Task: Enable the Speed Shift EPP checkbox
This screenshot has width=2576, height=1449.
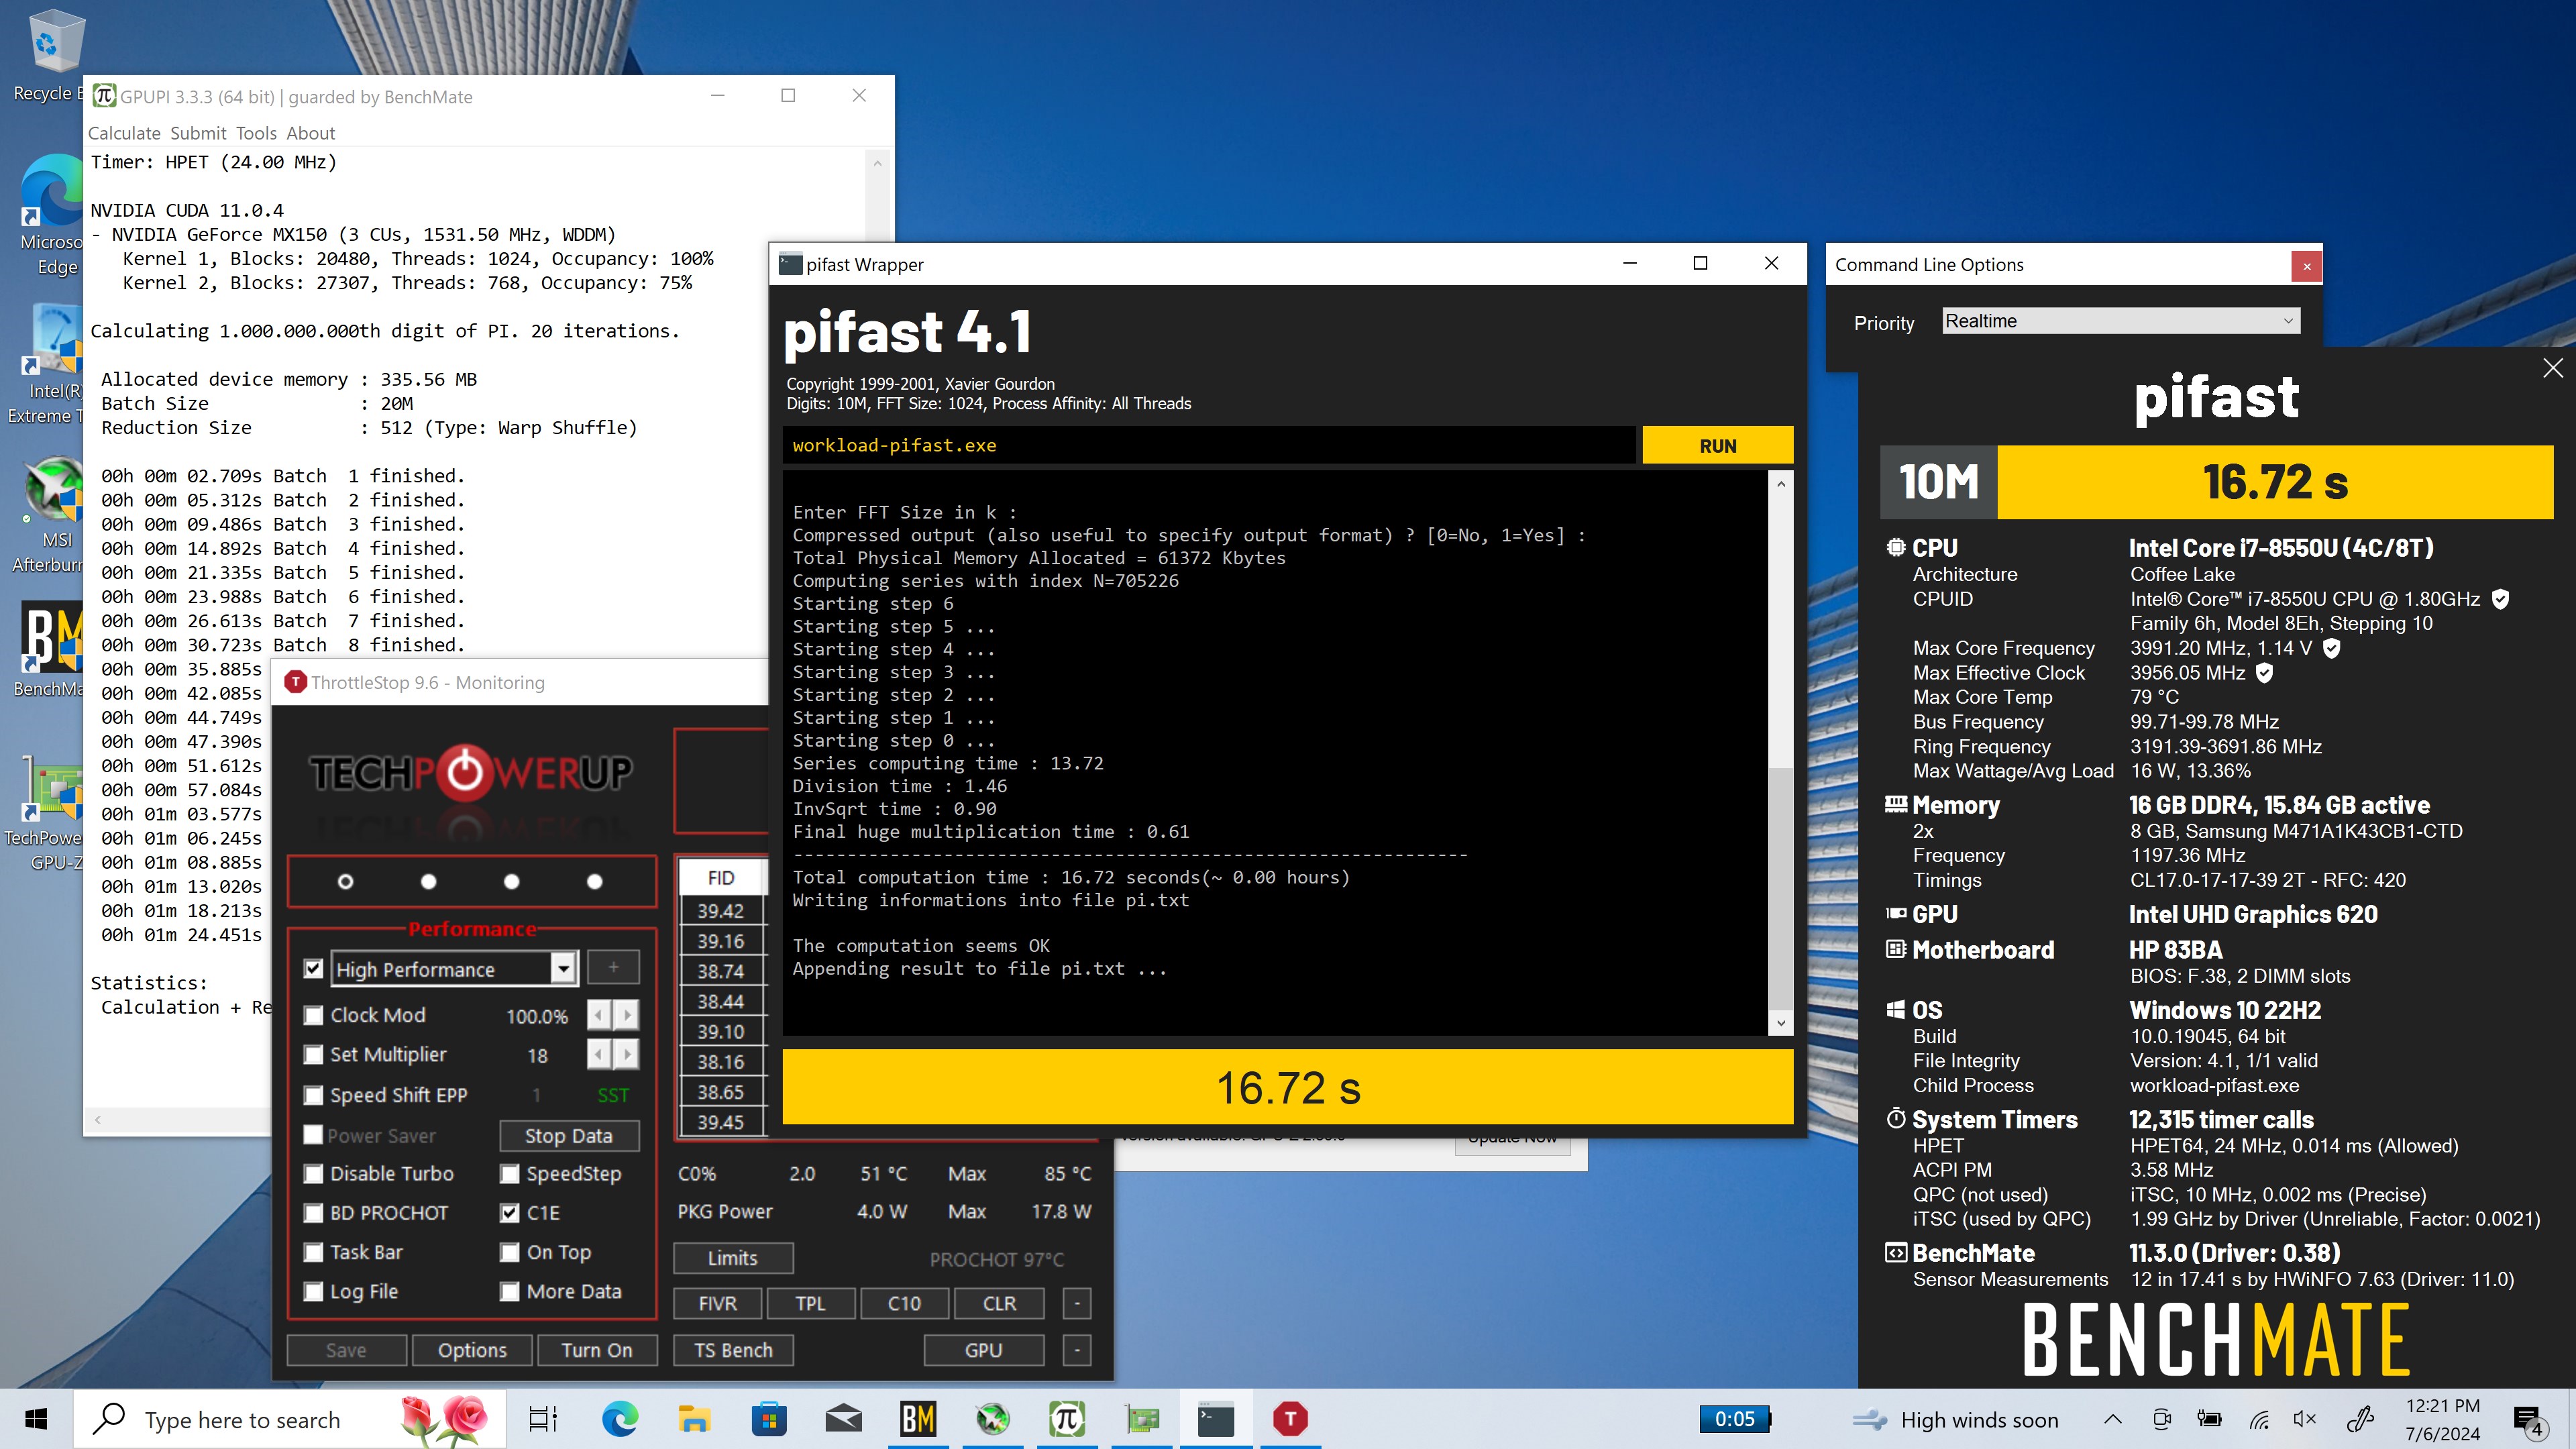Action: point(313,1095)
